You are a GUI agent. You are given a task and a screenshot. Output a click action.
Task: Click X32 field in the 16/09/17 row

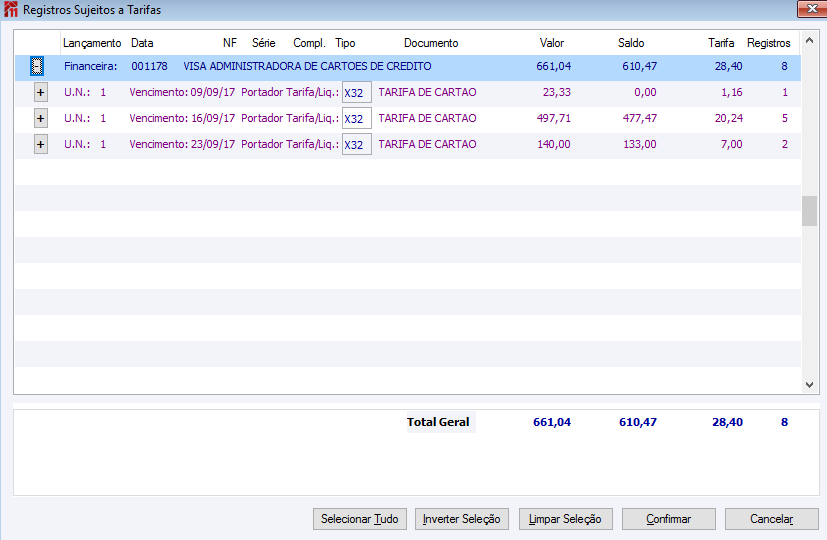(x=357, y=118)
